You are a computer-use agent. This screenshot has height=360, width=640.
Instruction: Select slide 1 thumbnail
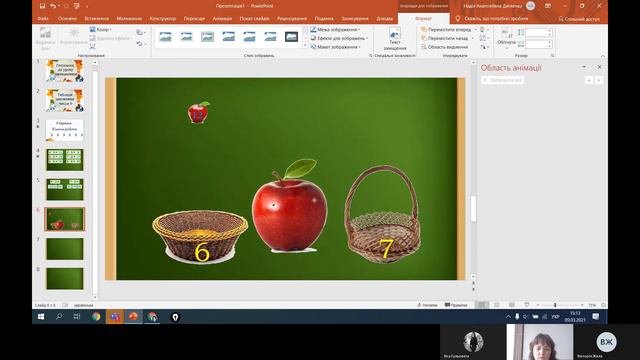tap(65, 71)
